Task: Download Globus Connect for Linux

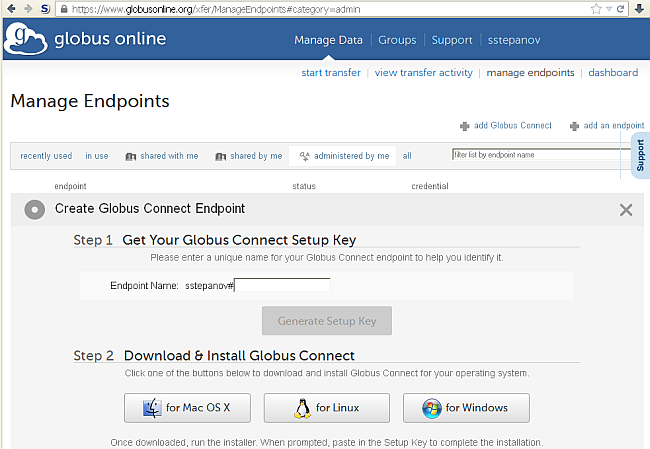Action: [327, 408]
